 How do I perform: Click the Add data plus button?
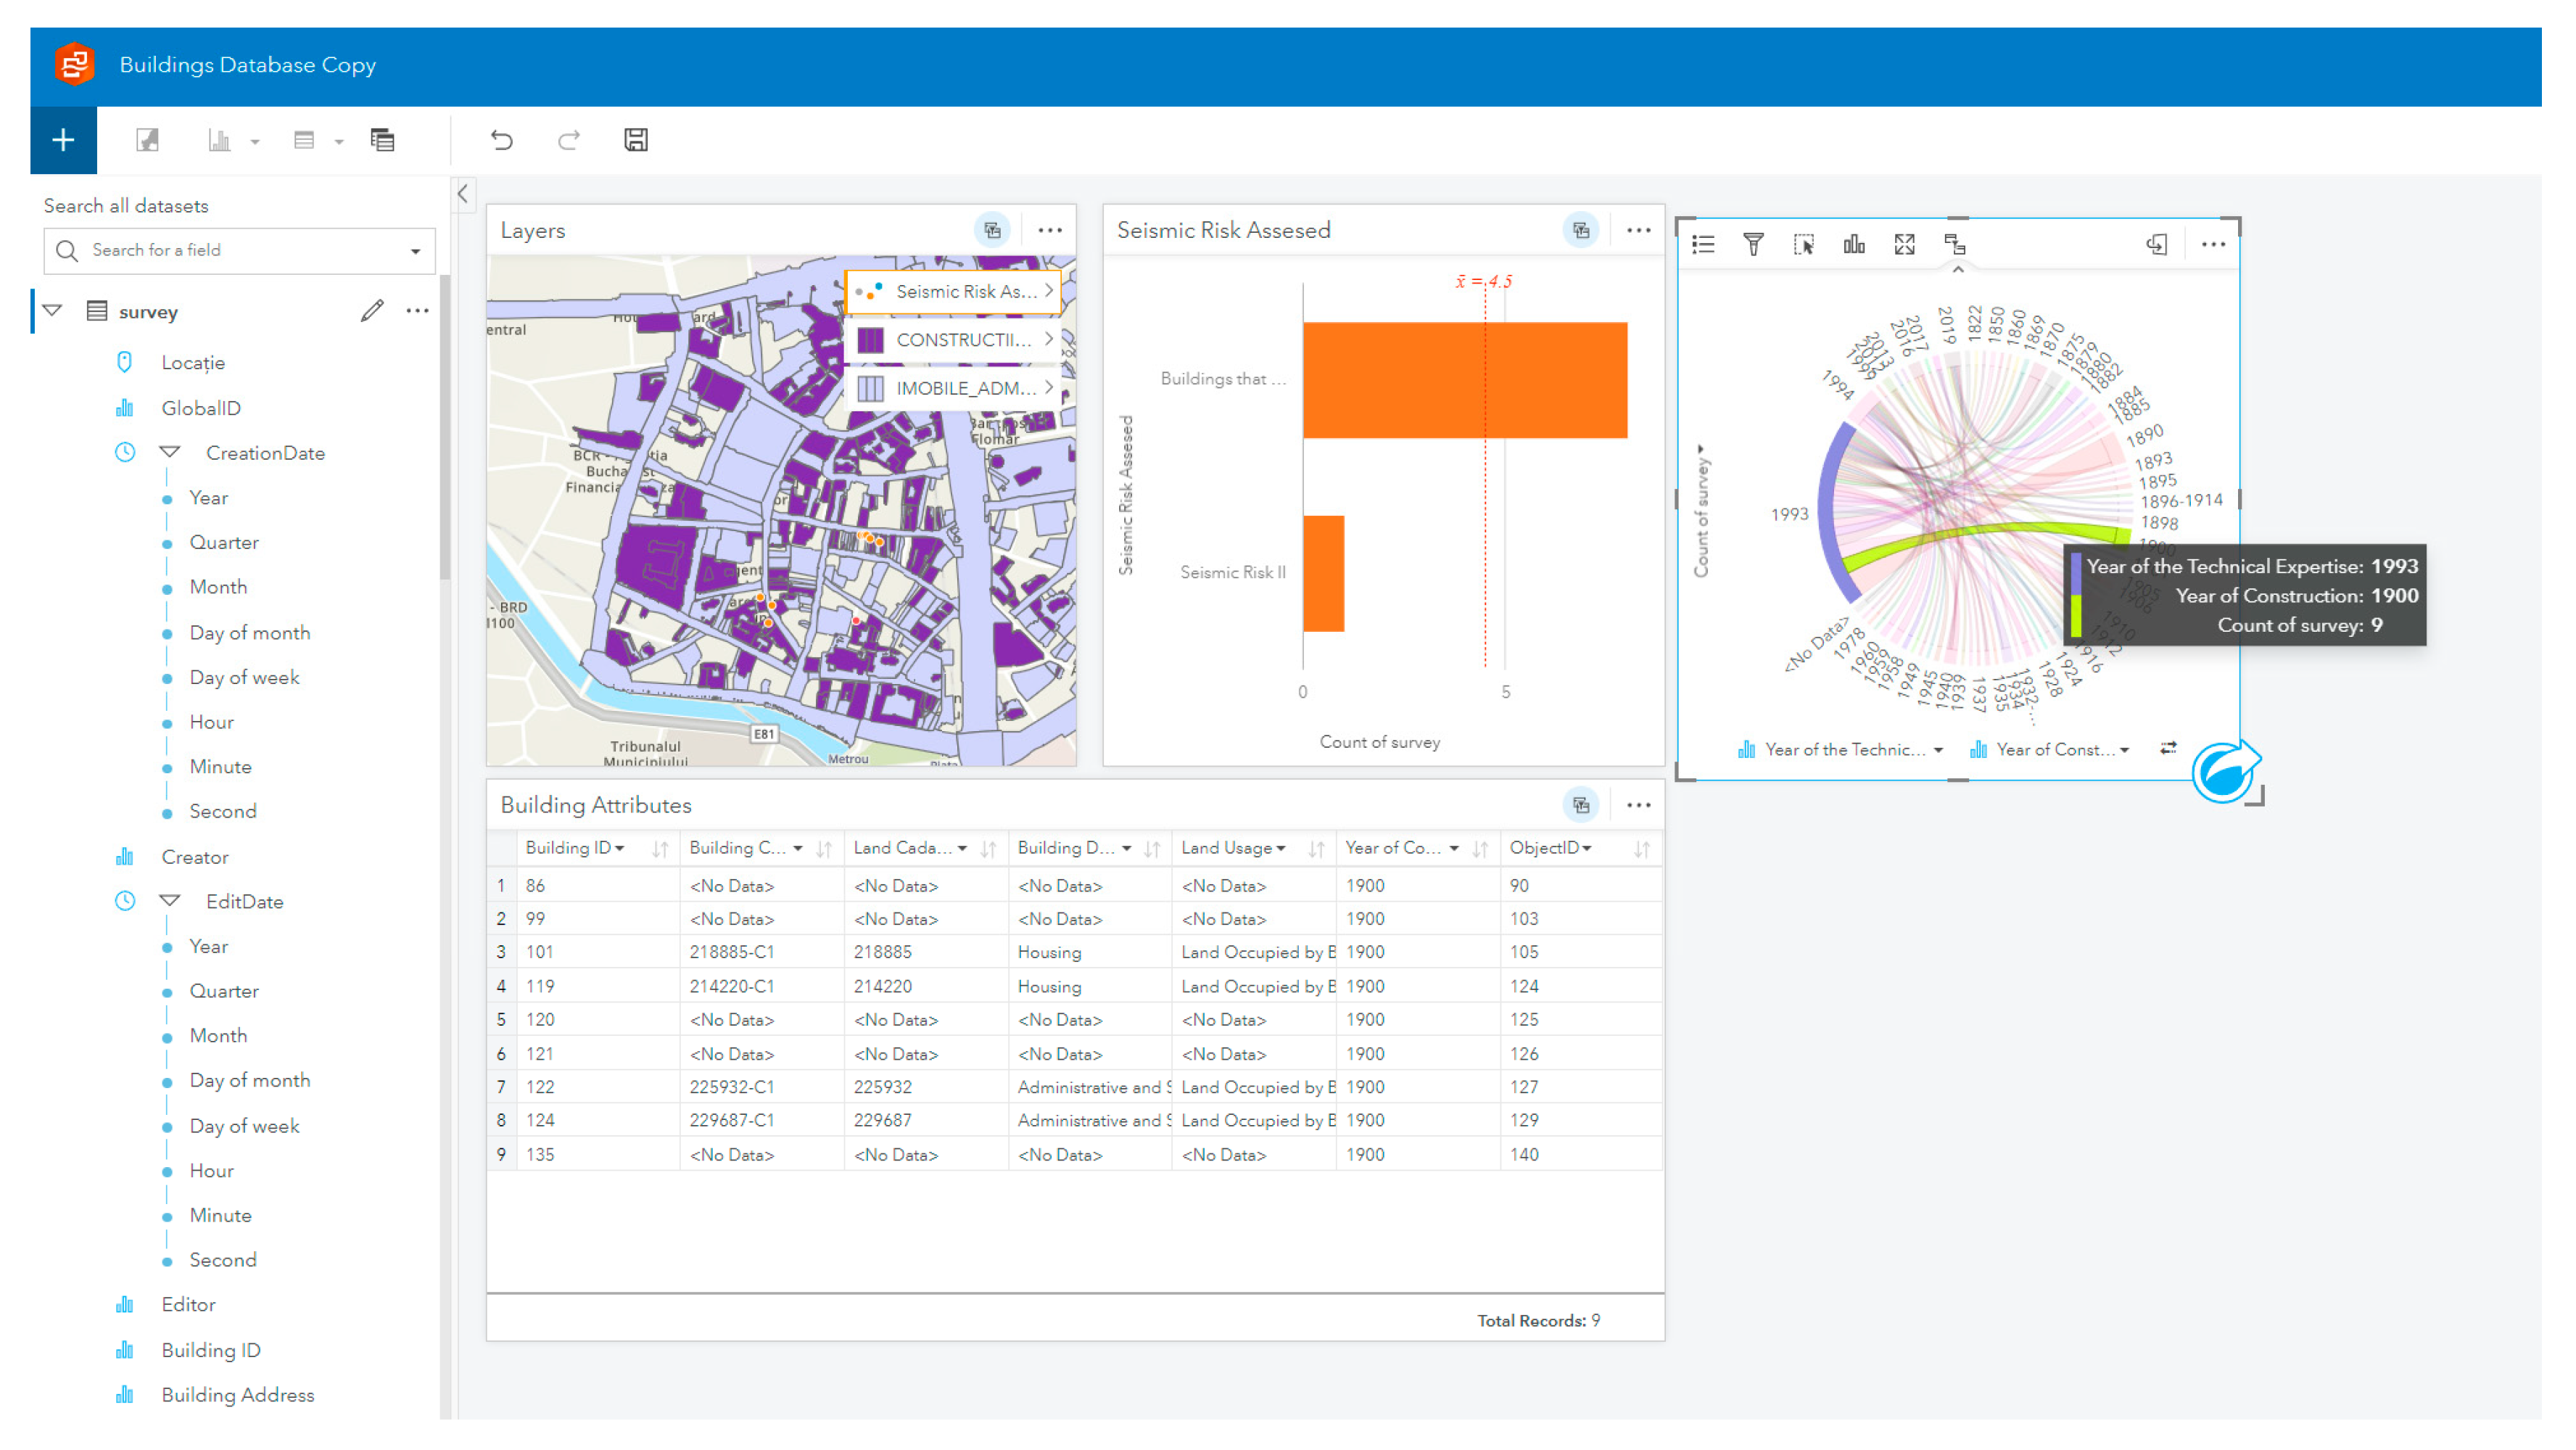click(x=63, y=140)
